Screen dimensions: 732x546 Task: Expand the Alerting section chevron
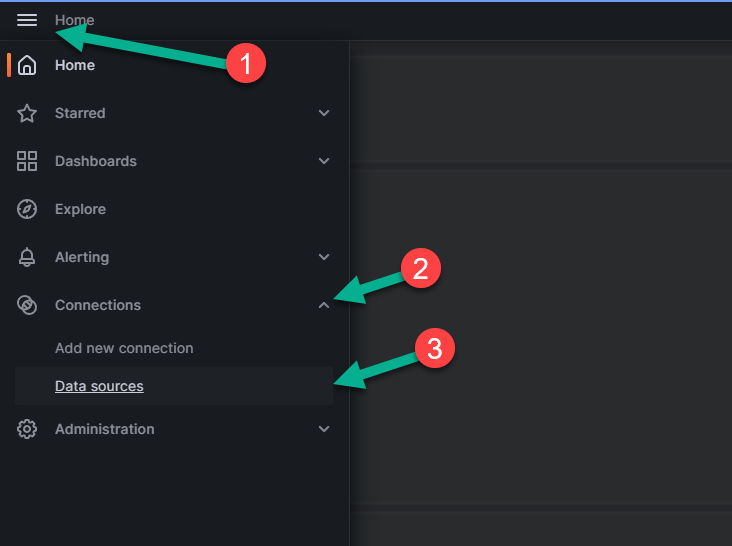click(x=324, y=257)
